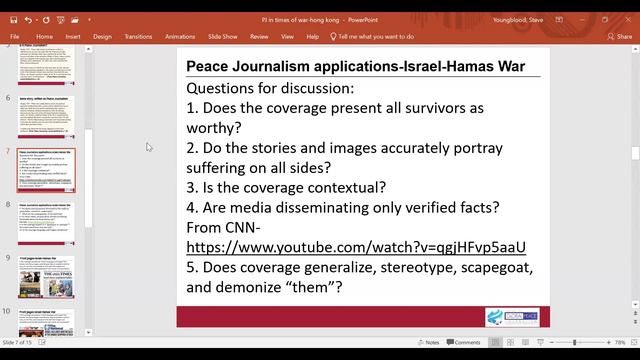The width and height of the screenshot is (640, 360).
Task: Start slide show from beginning icon in quick access toolbar
Action: pyautogui.click(x=60, y=20)
